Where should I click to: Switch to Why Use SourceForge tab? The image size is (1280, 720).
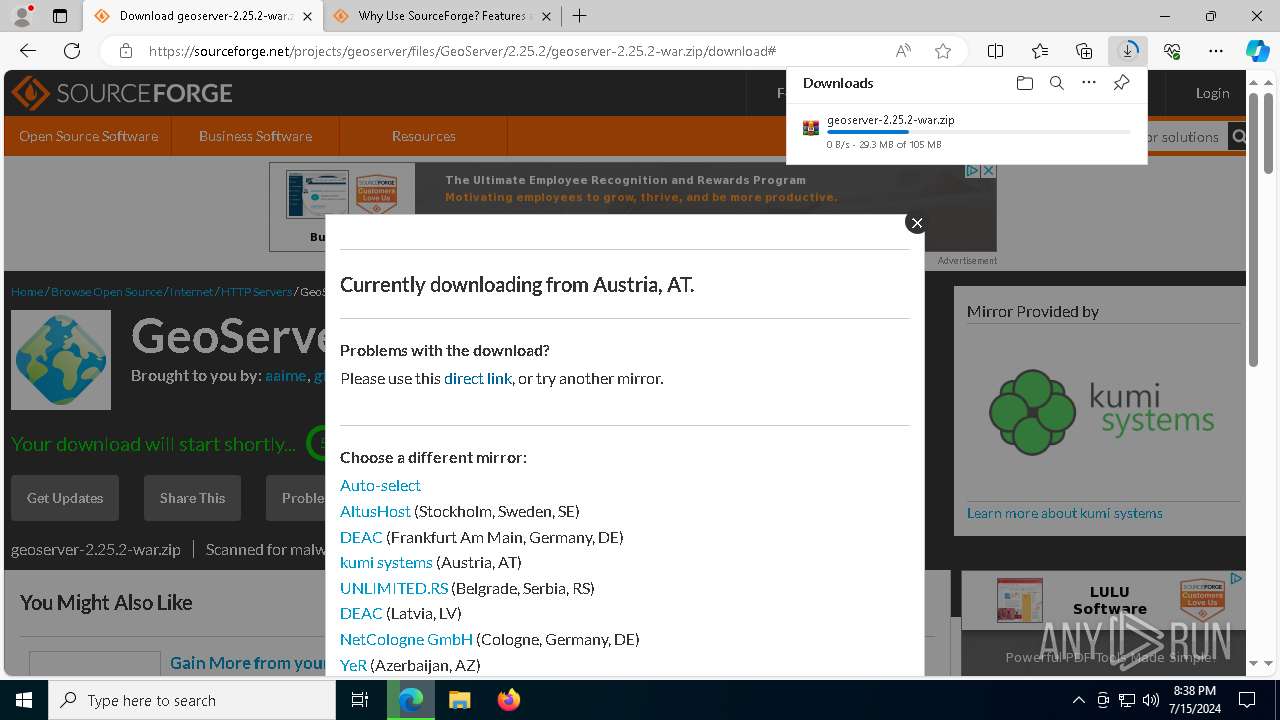tap(440, 16)
